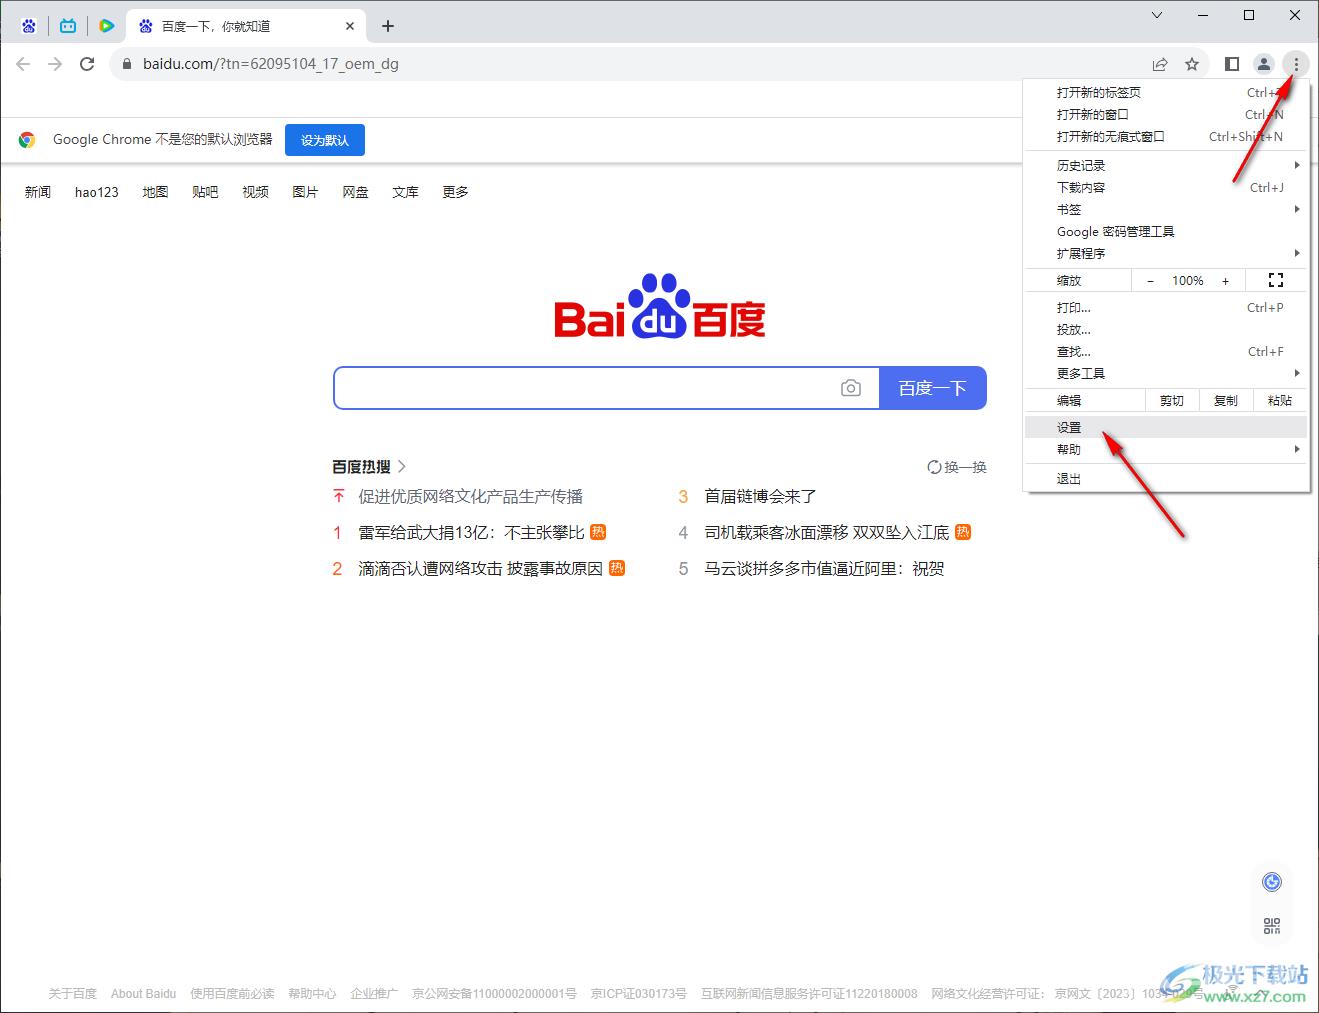Expand the 扩展程序 submenu
The height and width of the screenshot is (1013, 1319).
(1167, 253)
